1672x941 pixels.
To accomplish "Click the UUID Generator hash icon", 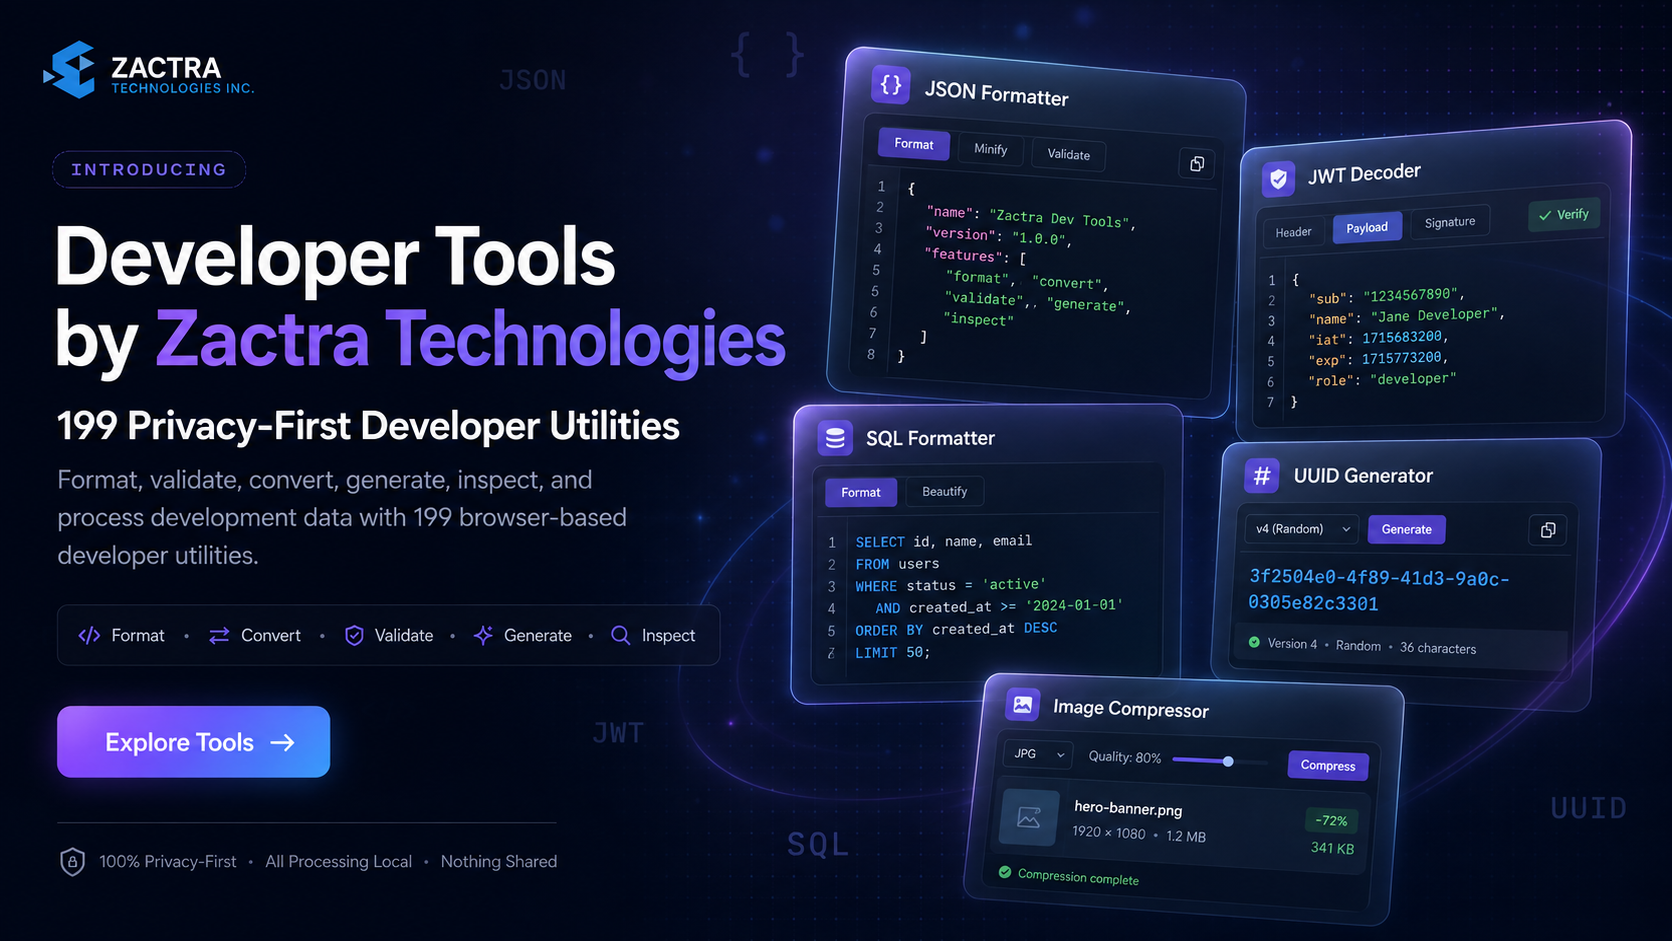I will point(1262,476).
